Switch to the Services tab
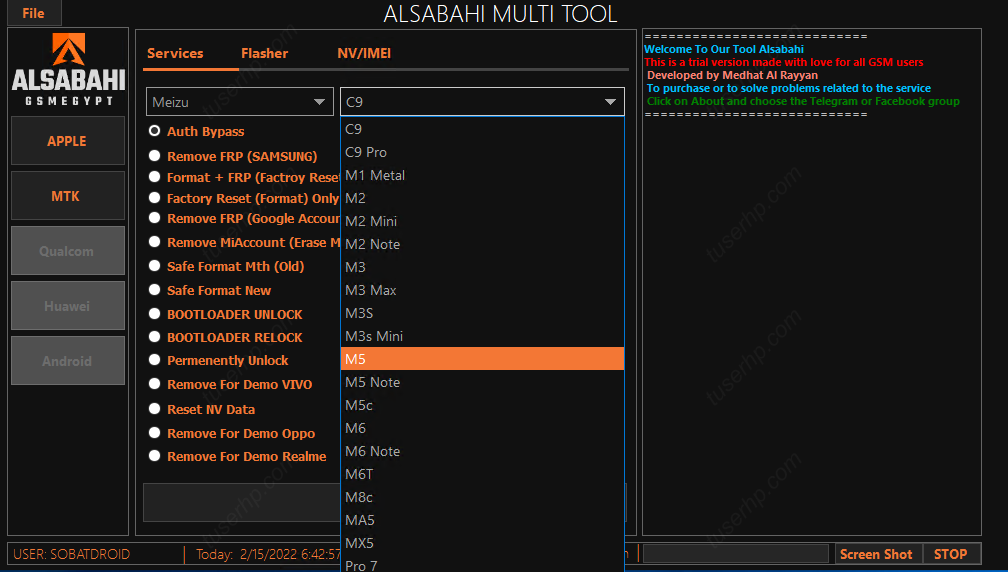The width and height of the screenshot is (1008, 572). [x=175, y=53]
